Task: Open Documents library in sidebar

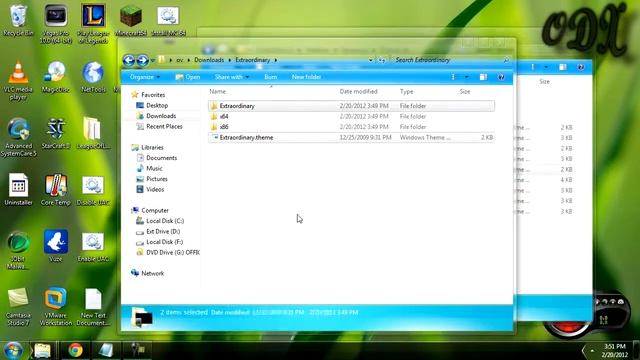Action: click(157, 158)
